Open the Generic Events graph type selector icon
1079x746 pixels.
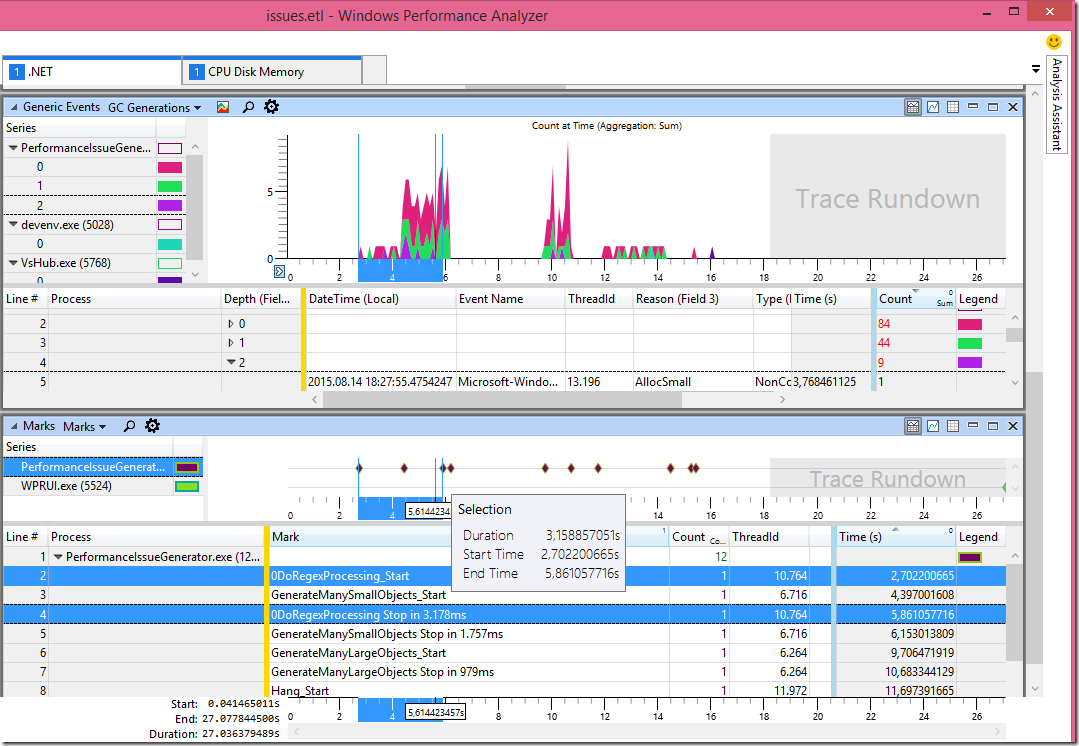[x=223, y=107]
